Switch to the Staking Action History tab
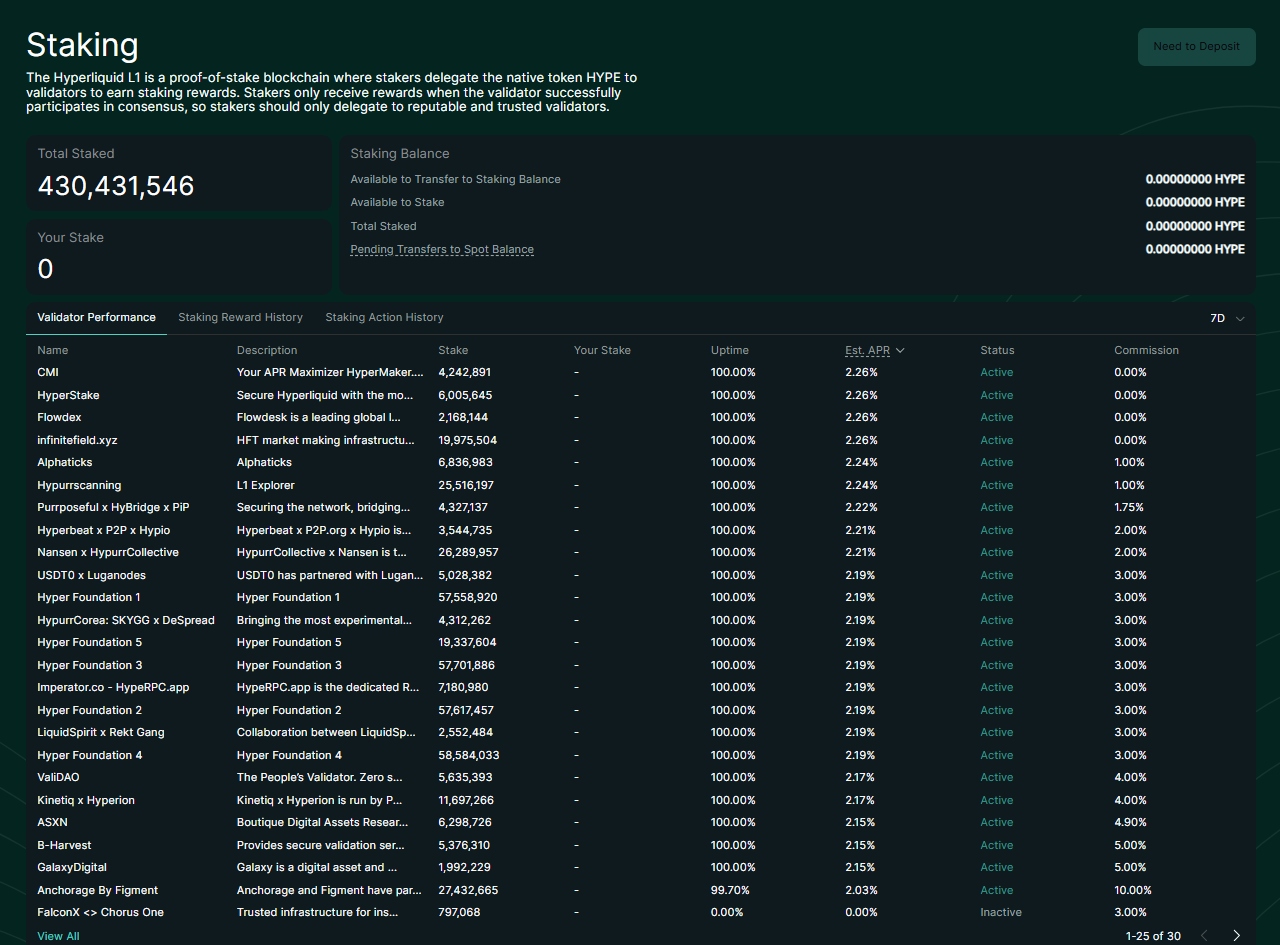 click(384, 317)
